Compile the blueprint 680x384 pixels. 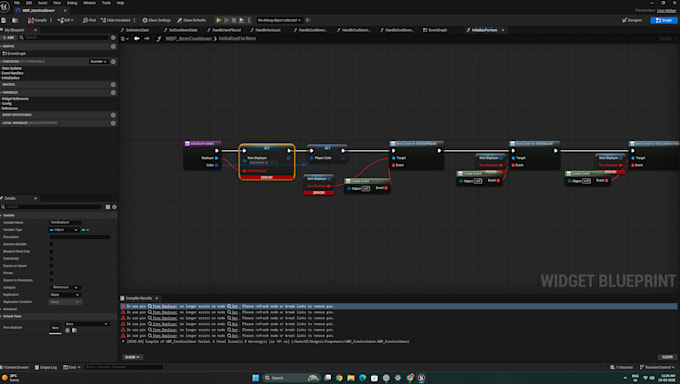pos(37,20)
